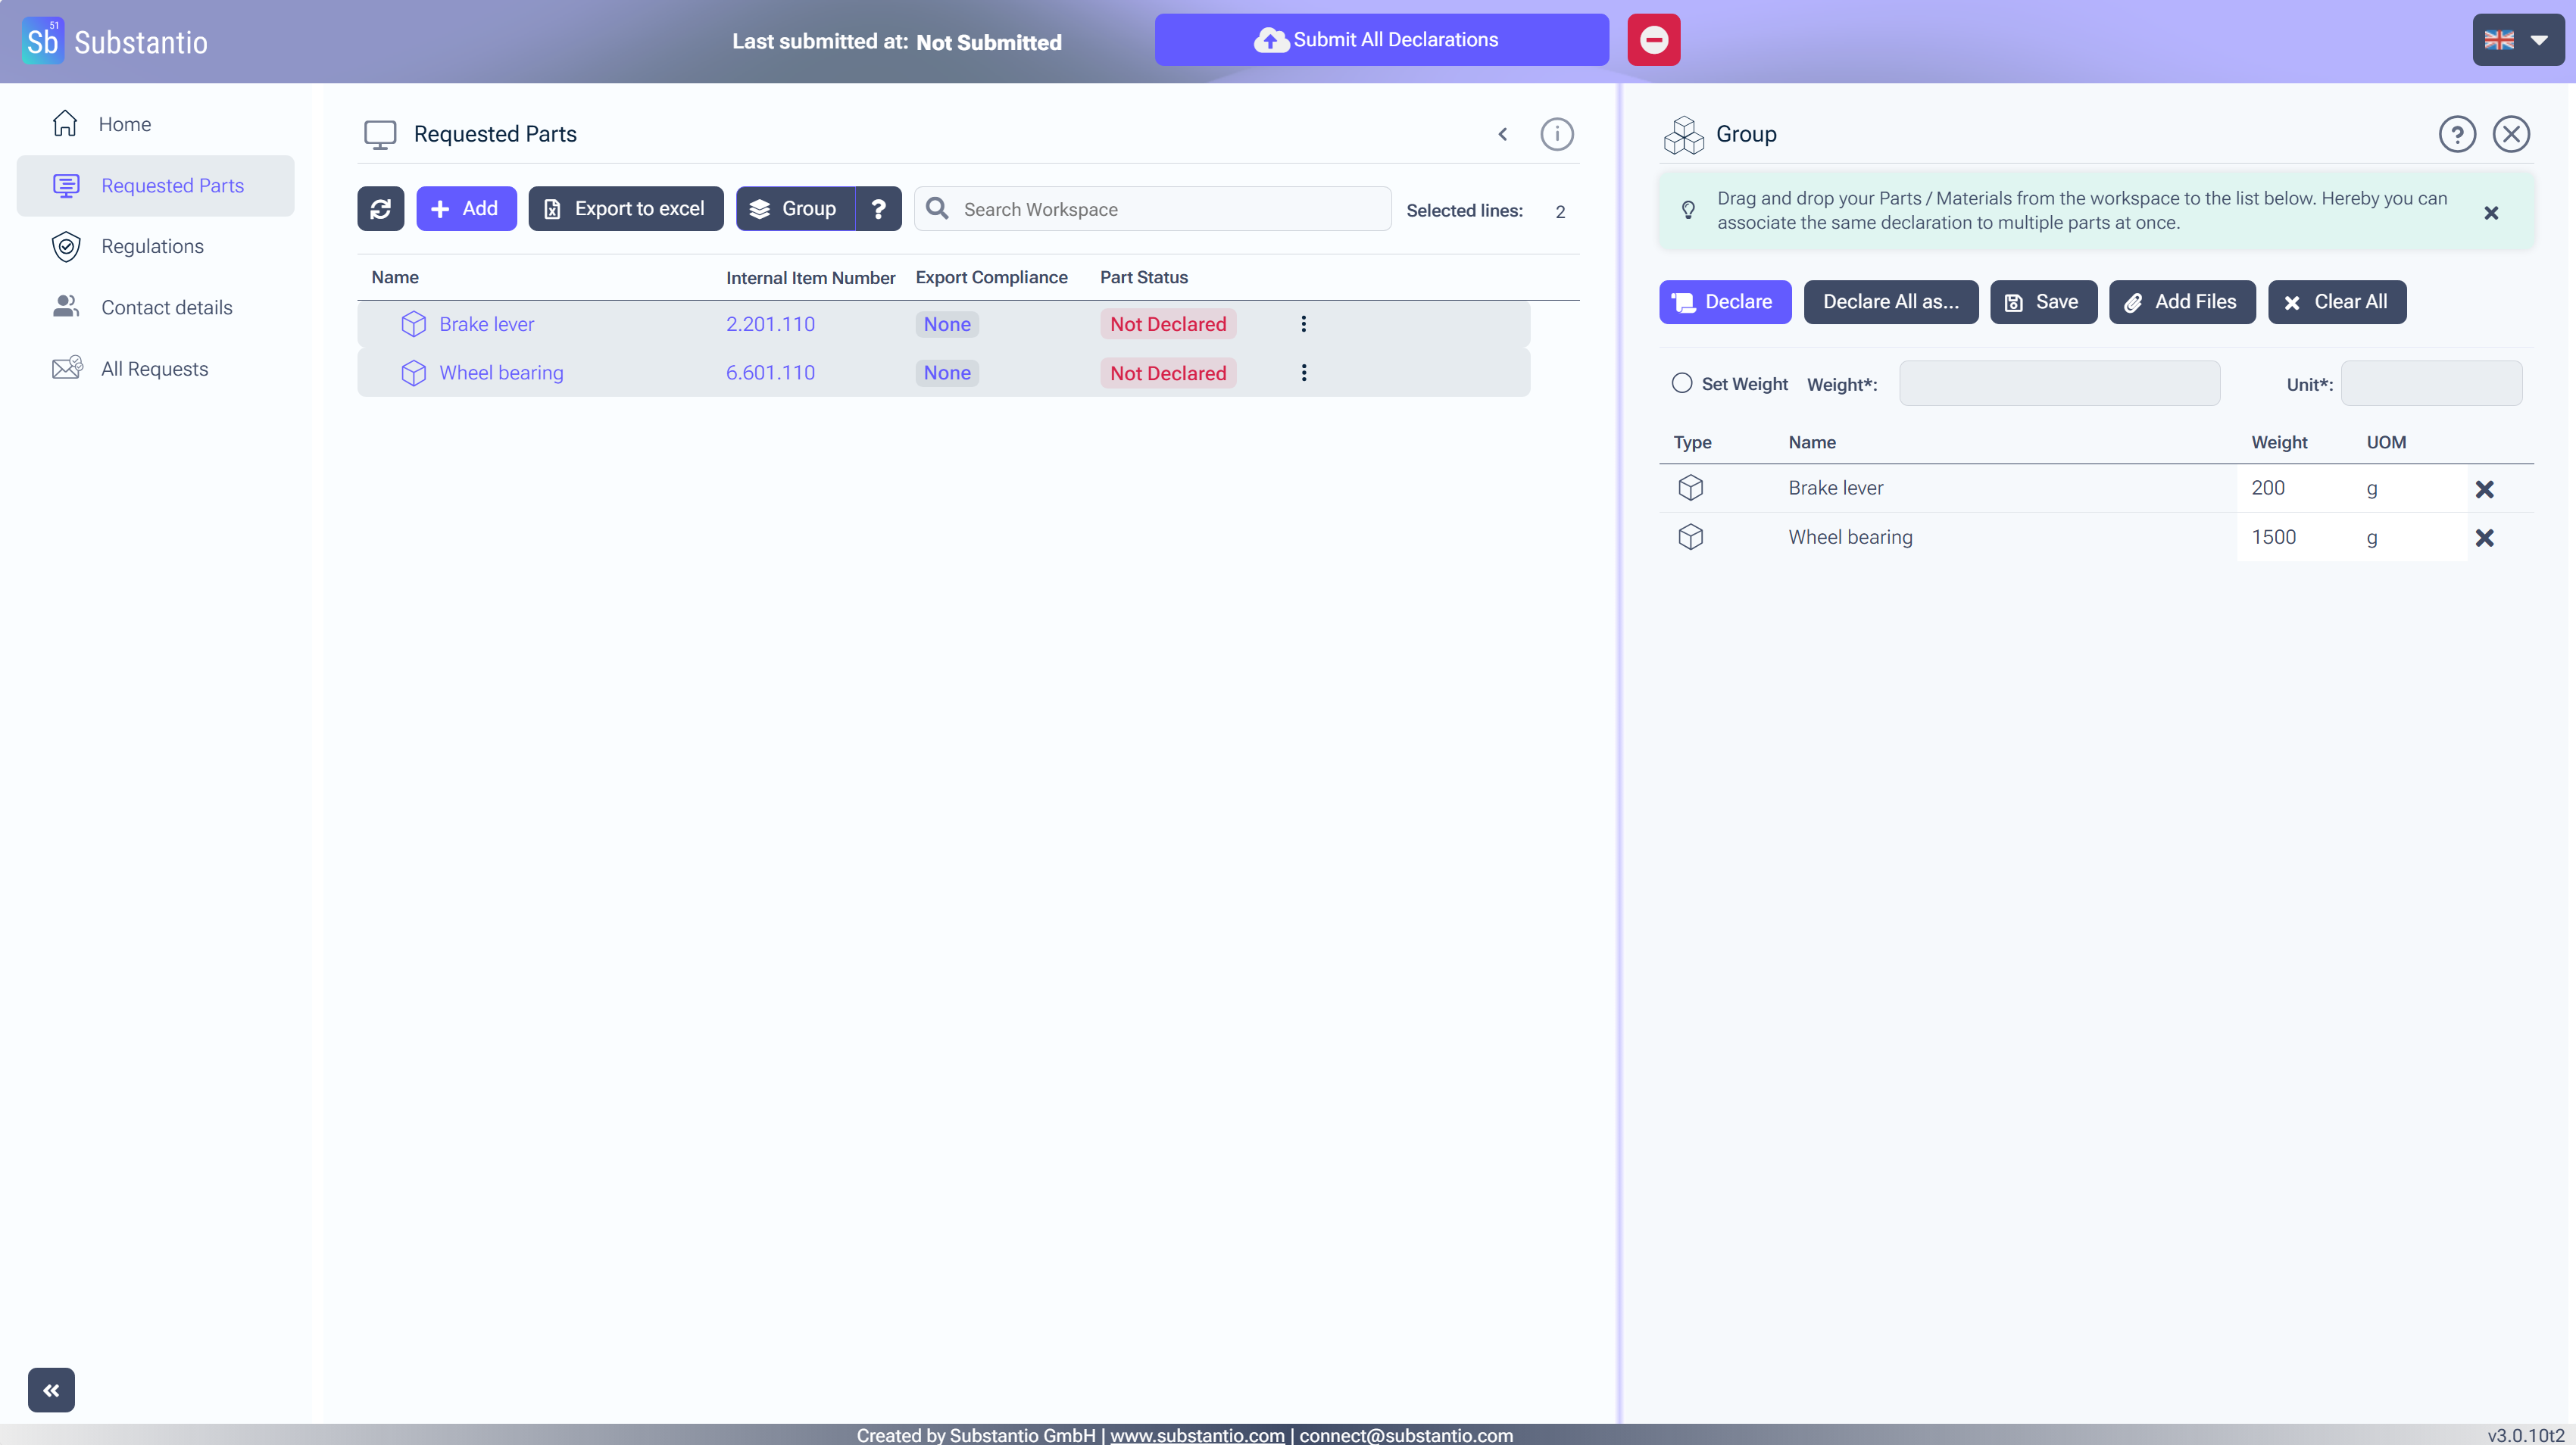Click the Declare All as... button
2576x1445 pixels.
1890,302
